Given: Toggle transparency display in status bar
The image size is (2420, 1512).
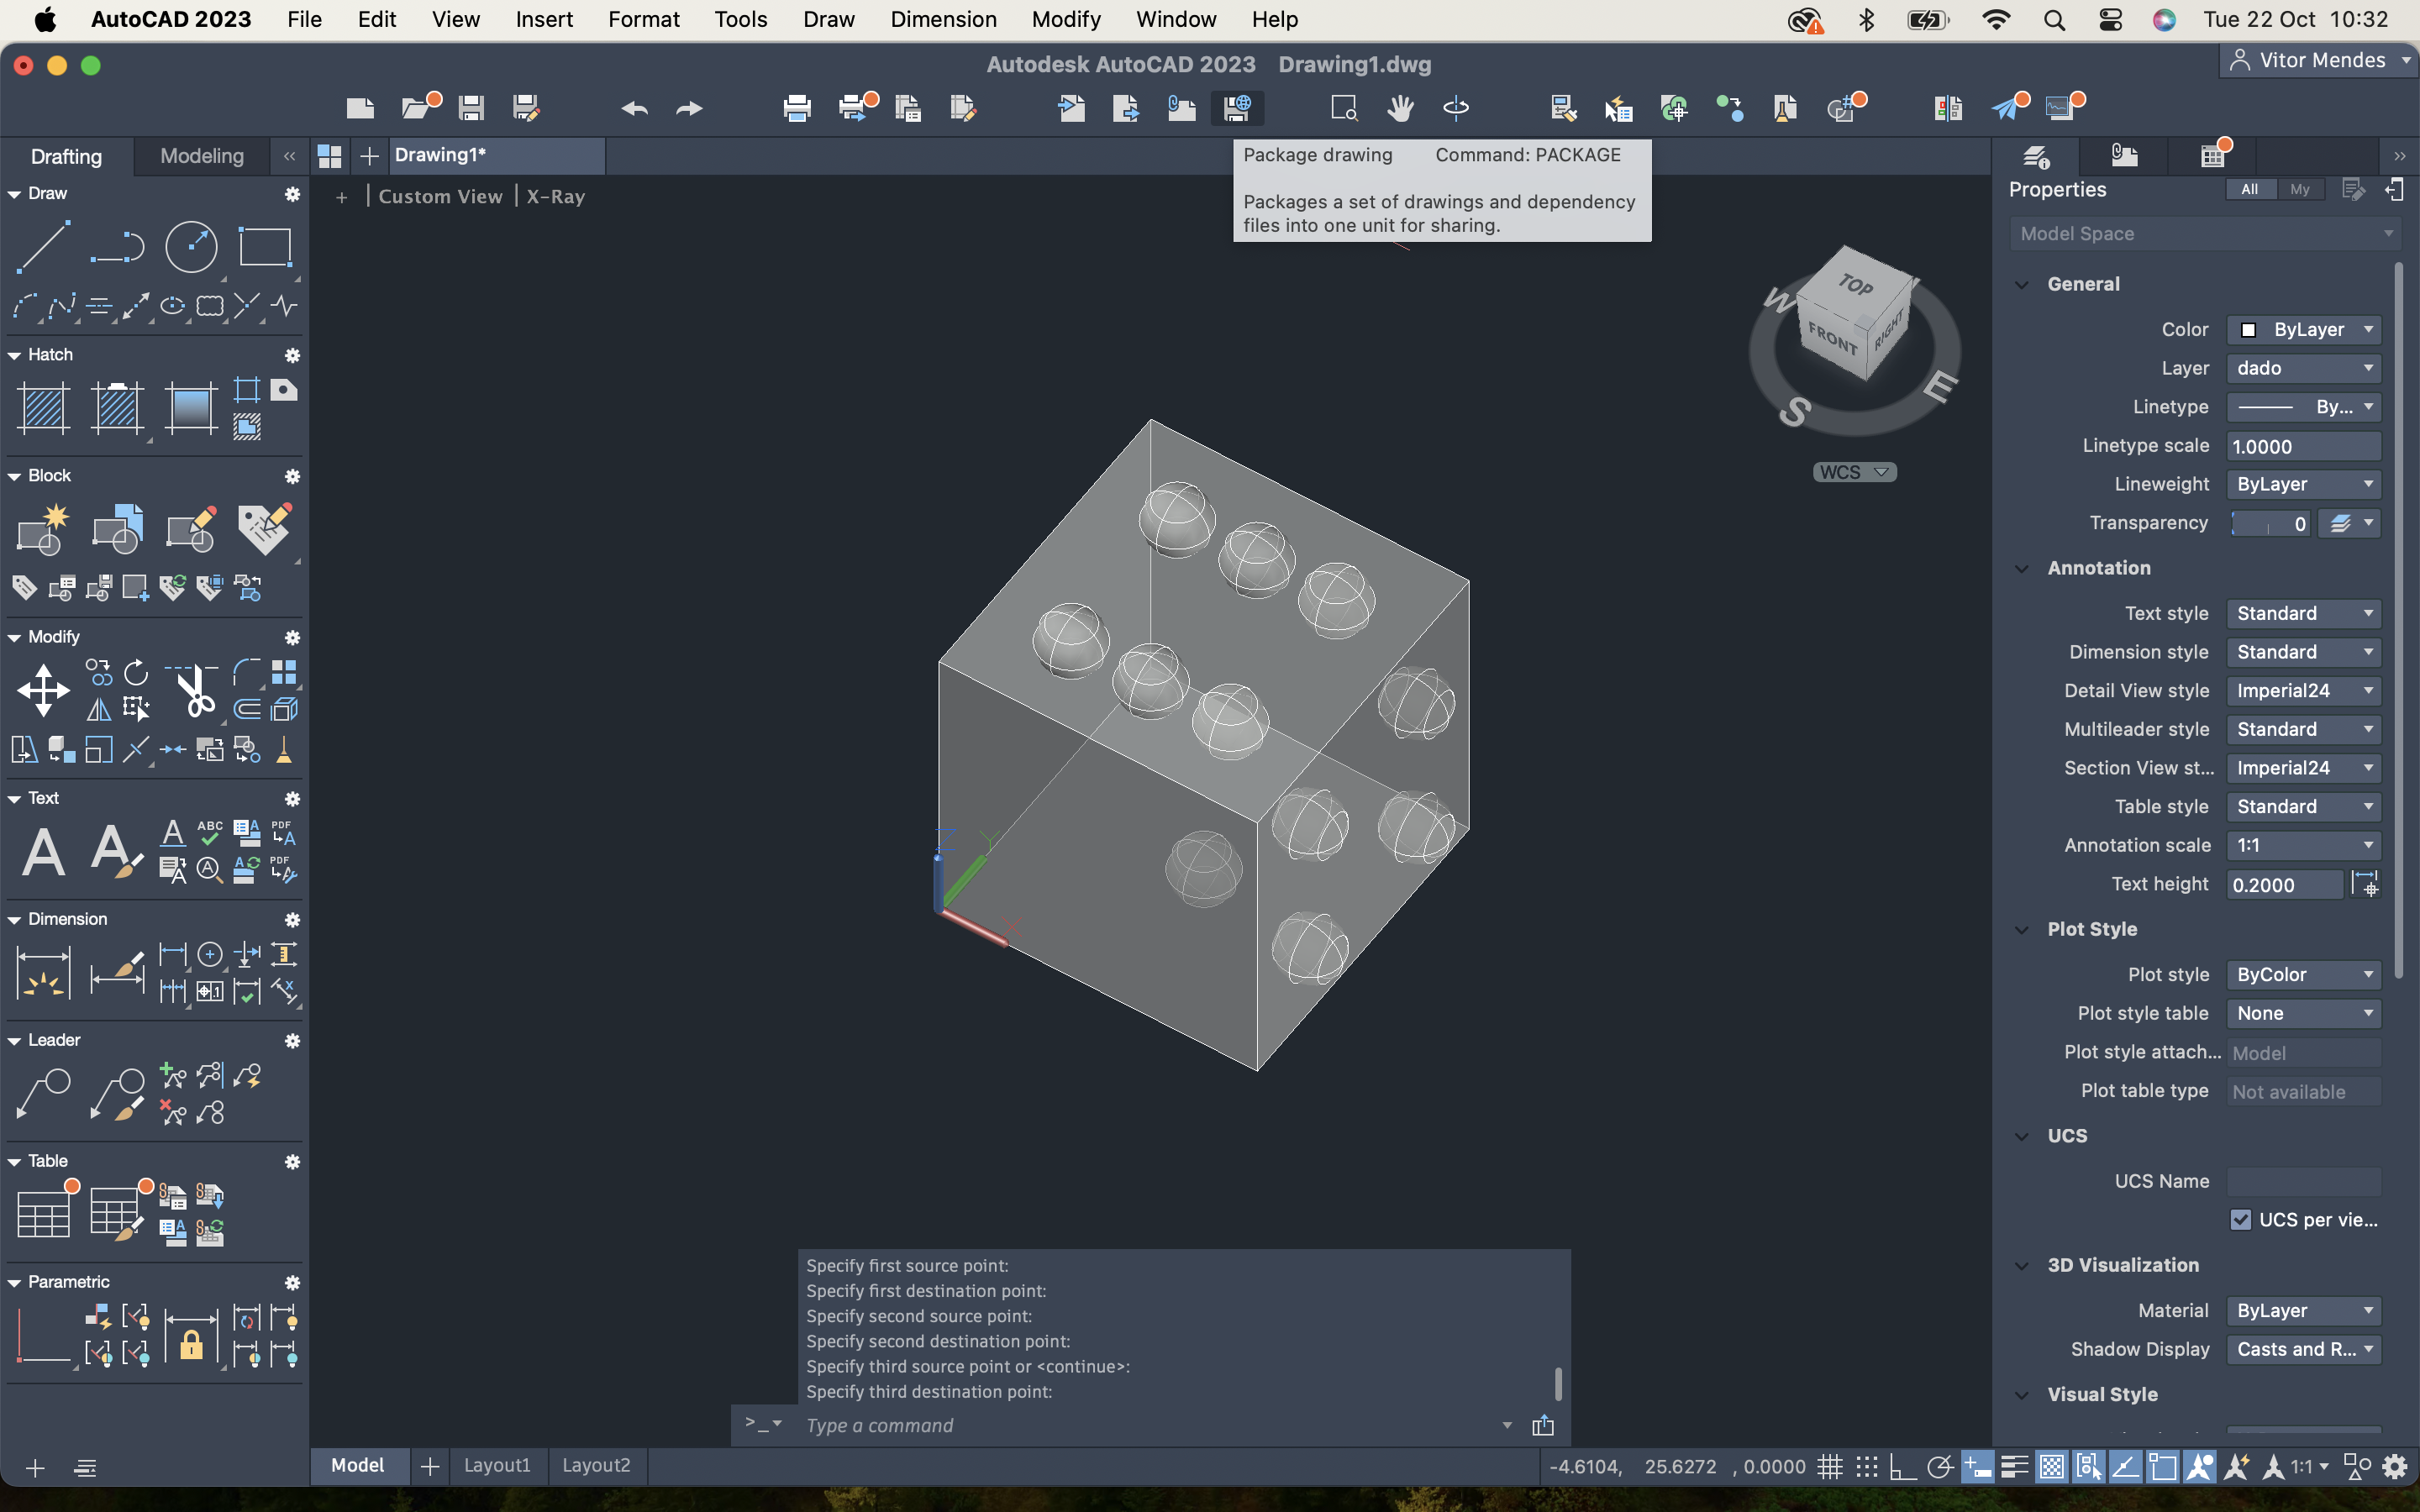Looking at the screenshot, I should pos(2051,1467).
